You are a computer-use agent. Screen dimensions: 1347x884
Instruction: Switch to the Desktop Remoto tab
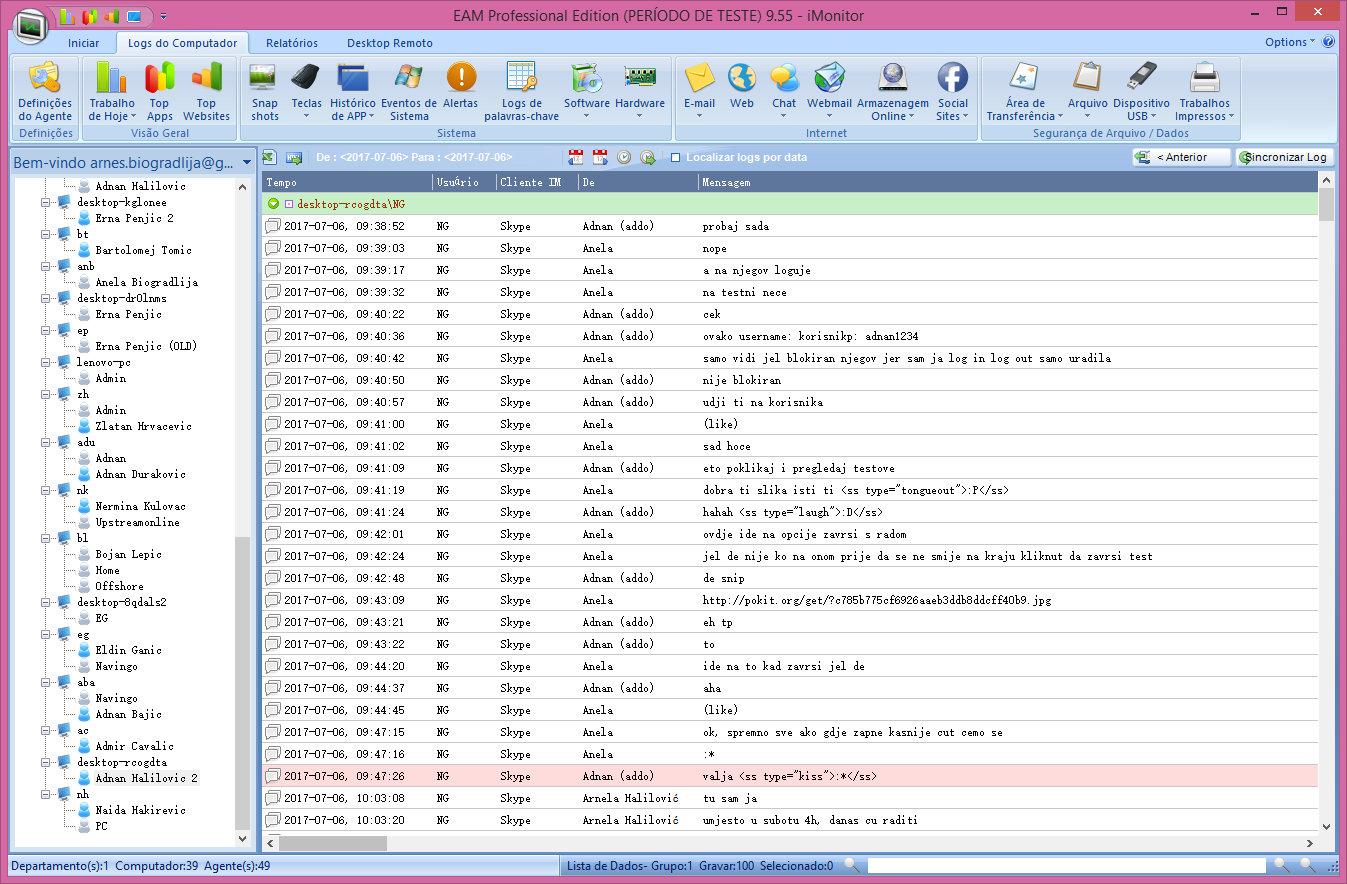390,43
